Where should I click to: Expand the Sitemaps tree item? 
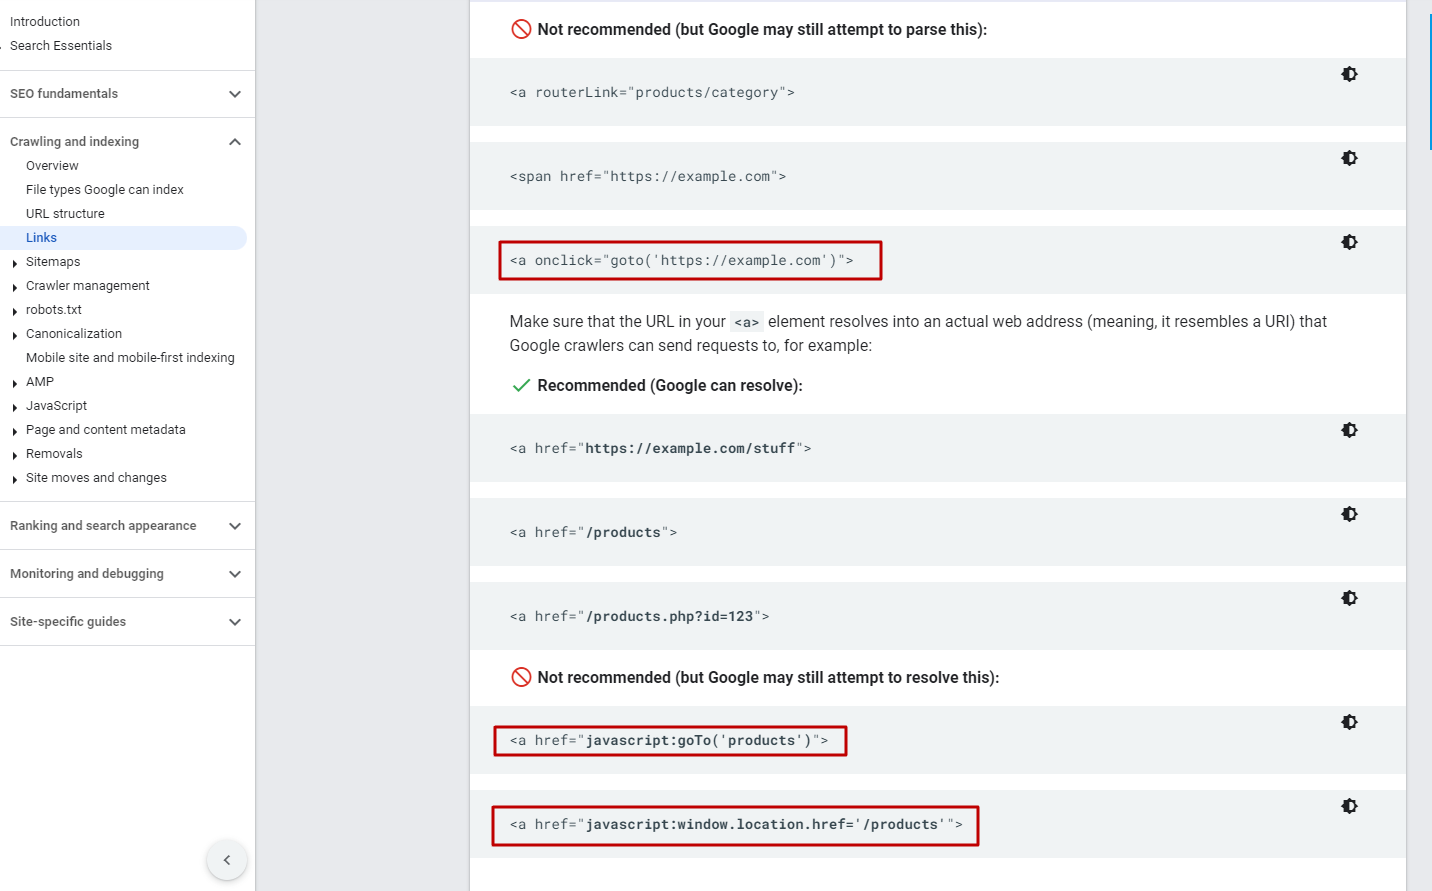[x=15, y=263]
